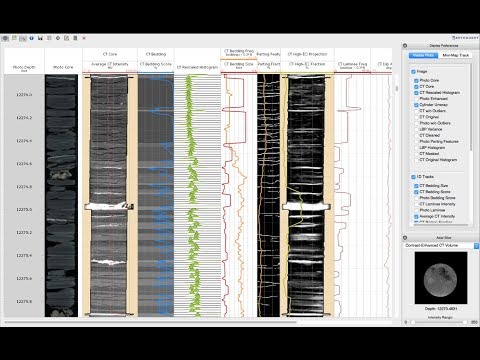Click the Display Preferences vertical scrollbar
The height and width of the screenshot is (360, 480).
(471, 107)
